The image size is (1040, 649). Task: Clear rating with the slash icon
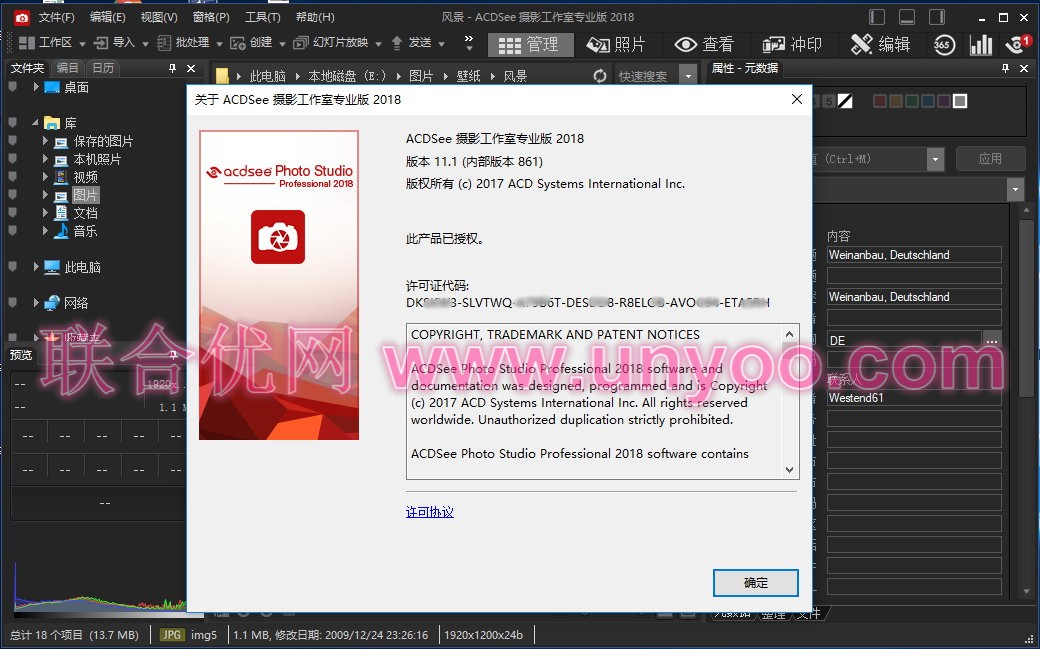pyautogui.click(x=845, y=101)
